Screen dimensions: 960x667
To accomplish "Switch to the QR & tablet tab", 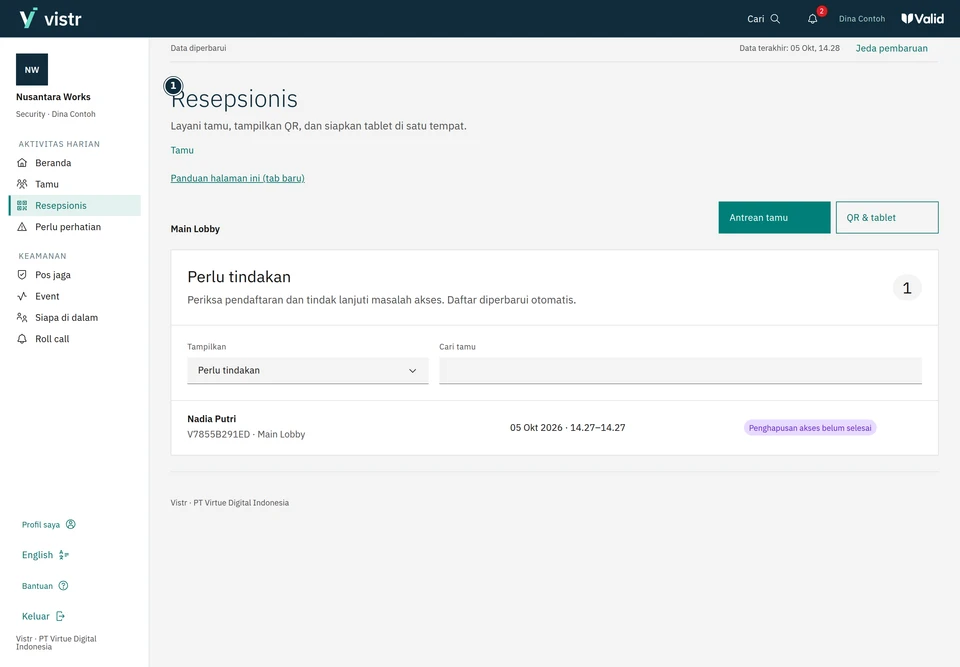I will pyautogui.click(x=887, y=217).
